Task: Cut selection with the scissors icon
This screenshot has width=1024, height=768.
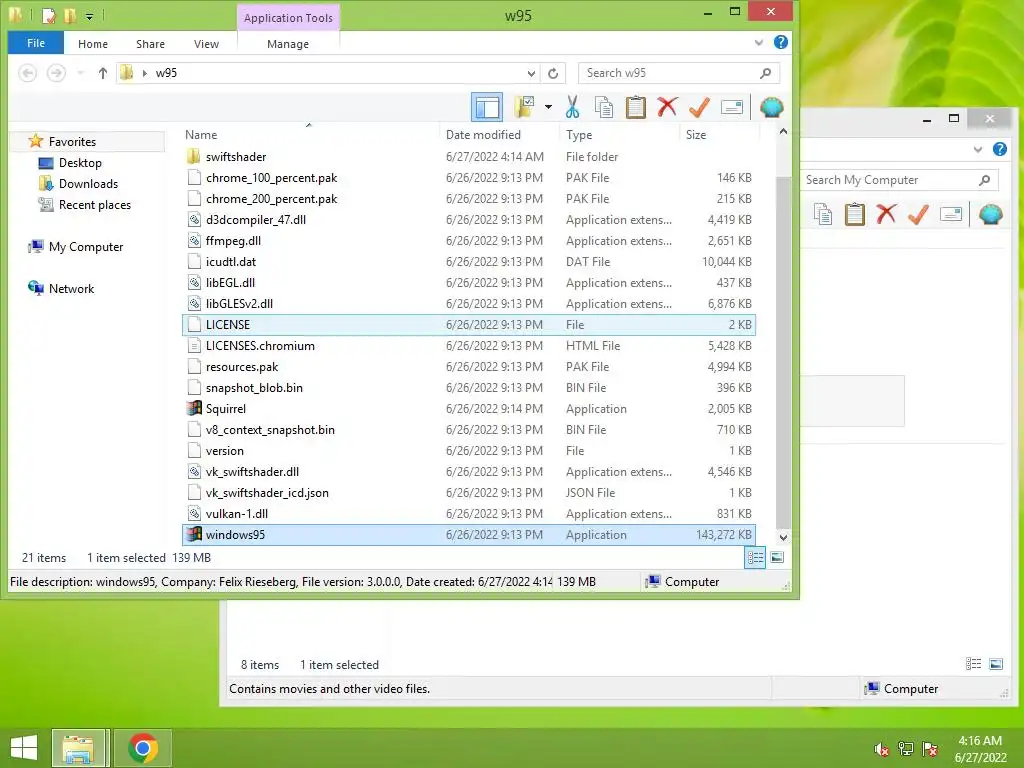Action: [572, 107]
